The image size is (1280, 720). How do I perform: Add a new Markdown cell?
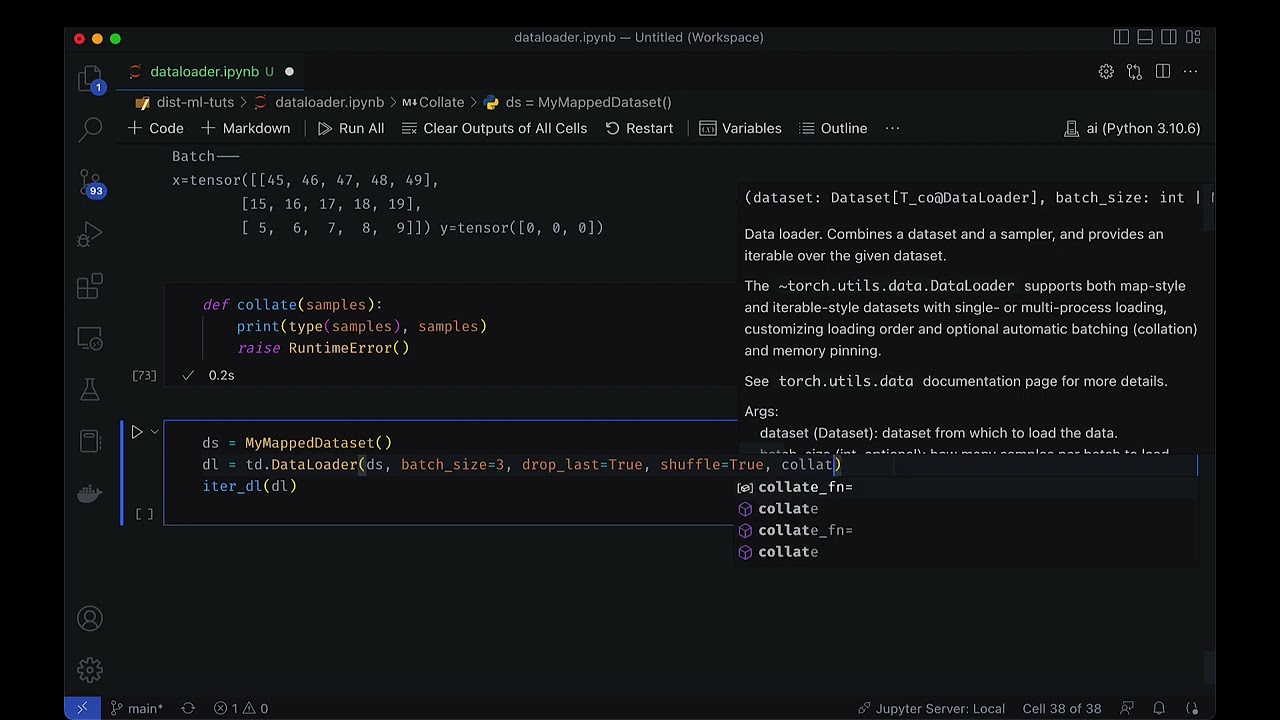[x=245, y=128]
